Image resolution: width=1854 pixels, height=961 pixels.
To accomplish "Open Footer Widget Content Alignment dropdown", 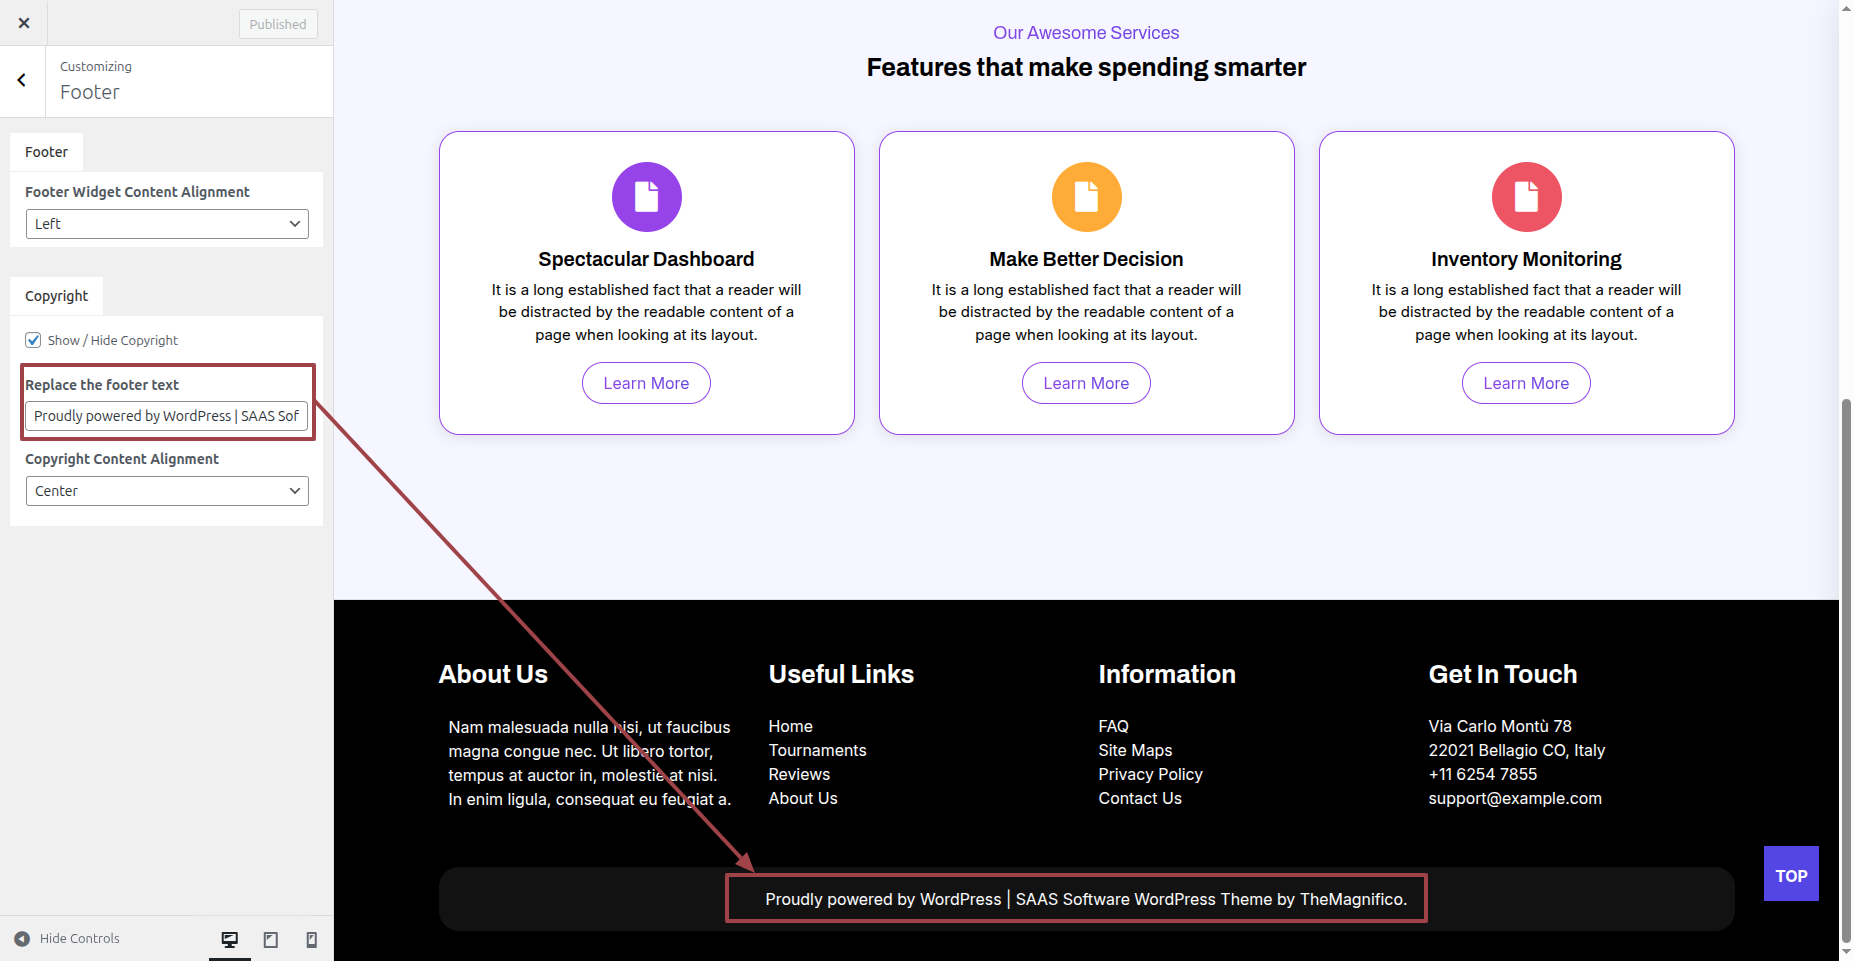I will tap(167, 224).
